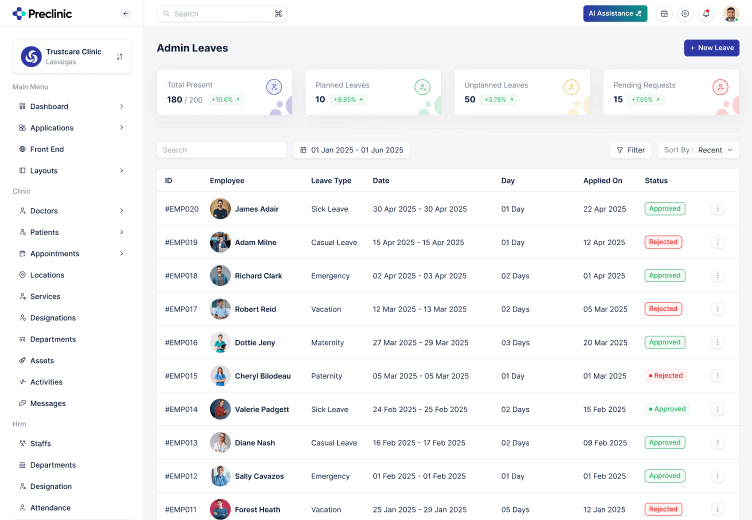
Task: Open the actions menu for Cheryl Bilodeau
Action: [x=717, y=376]
